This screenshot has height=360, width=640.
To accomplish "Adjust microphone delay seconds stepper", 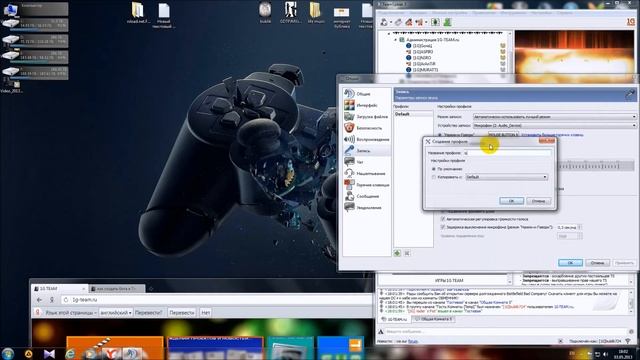I will (x=580, y=227).
